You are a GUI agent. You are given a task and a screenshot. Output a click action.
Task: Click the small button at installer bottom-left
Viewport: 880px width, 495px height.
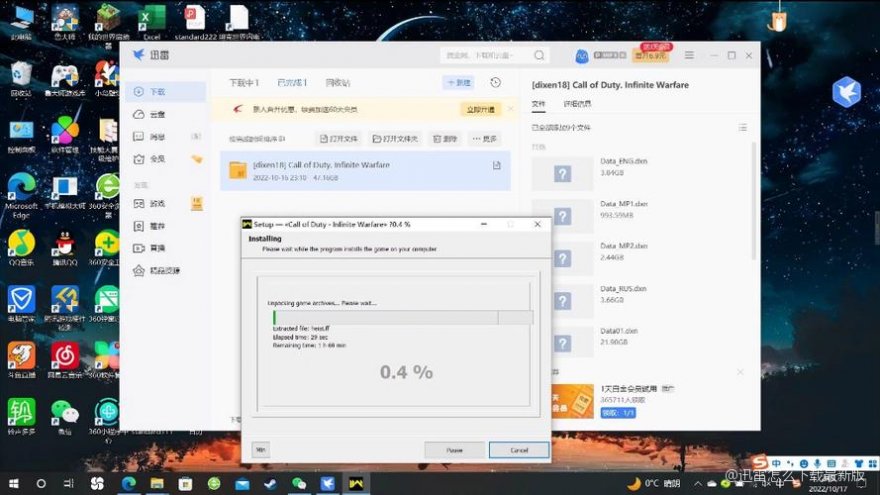point(260,450)
